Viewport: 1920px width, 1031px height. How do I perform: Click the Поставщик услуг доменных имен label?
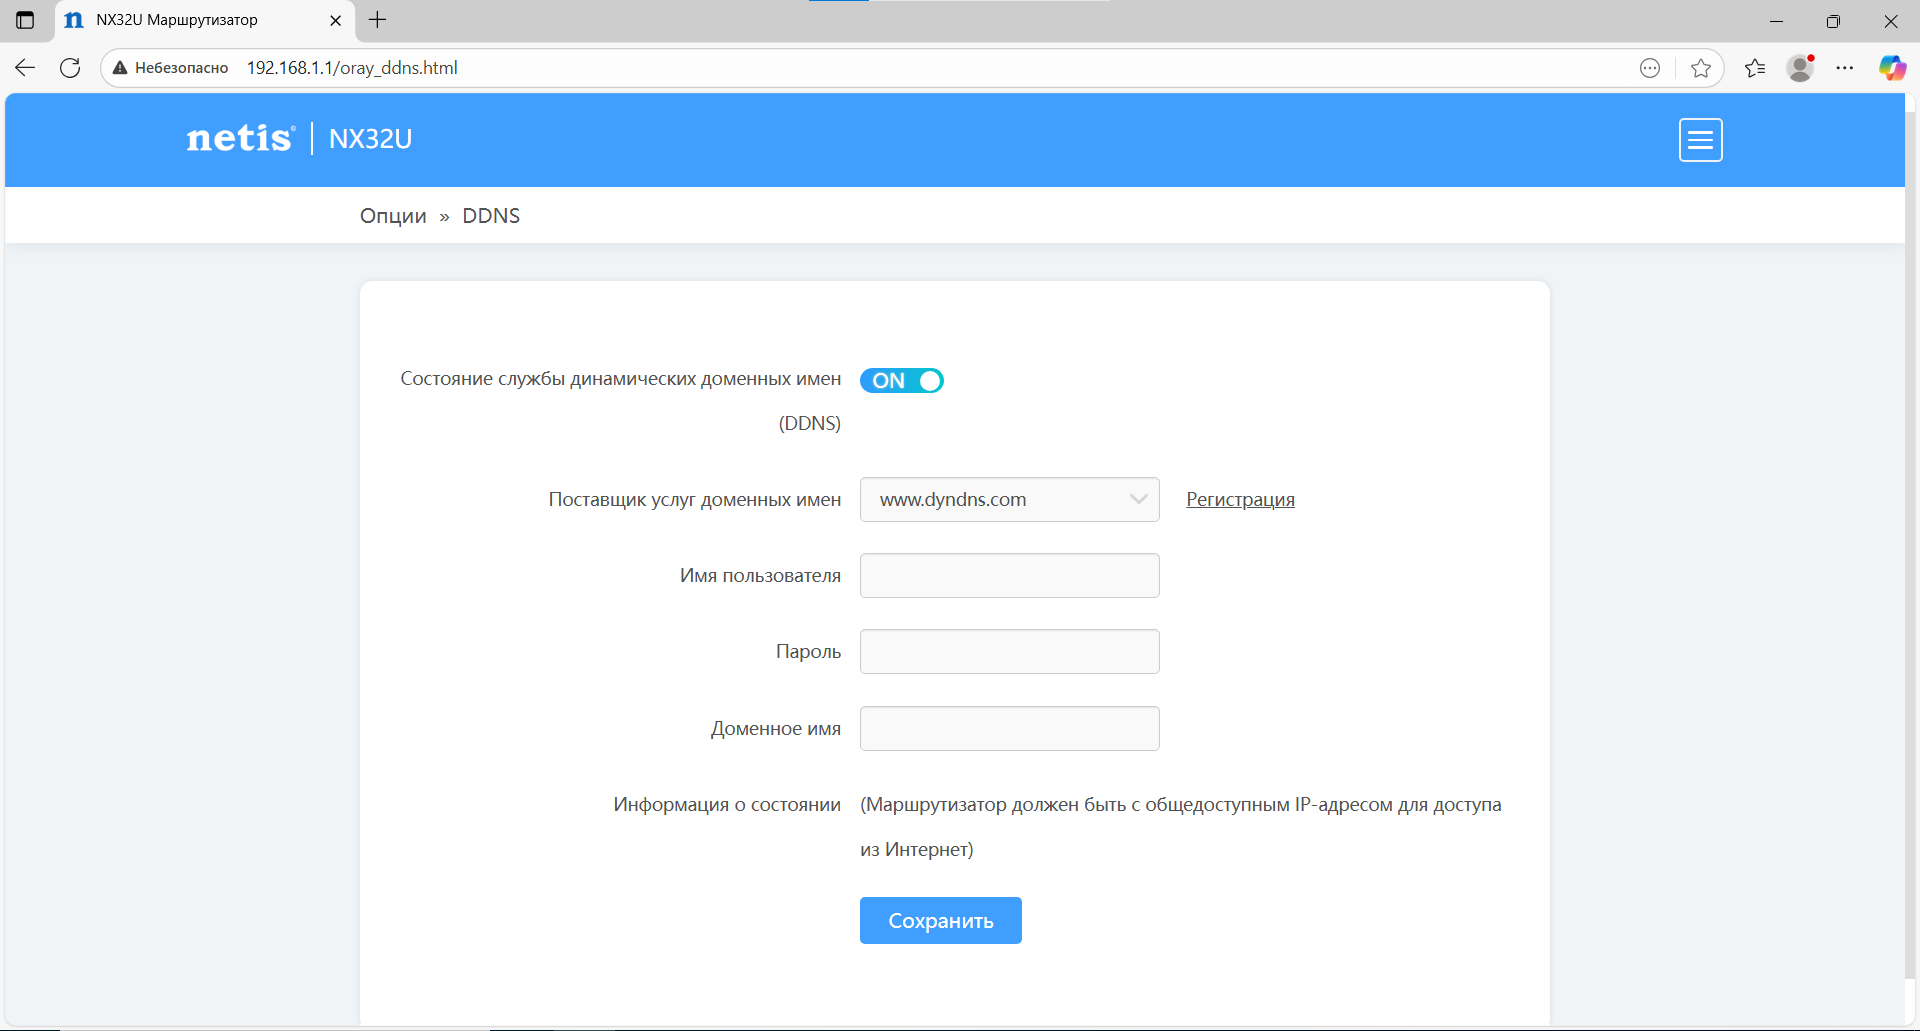[x=695, y=500]
